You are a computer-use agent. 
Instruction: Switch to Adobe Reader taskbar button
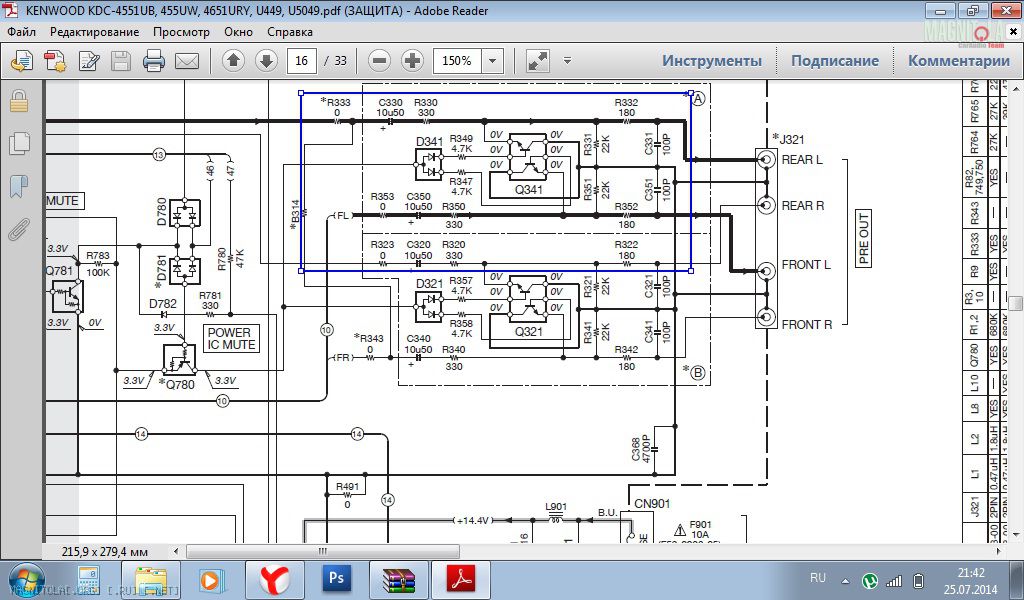point(461,580)
